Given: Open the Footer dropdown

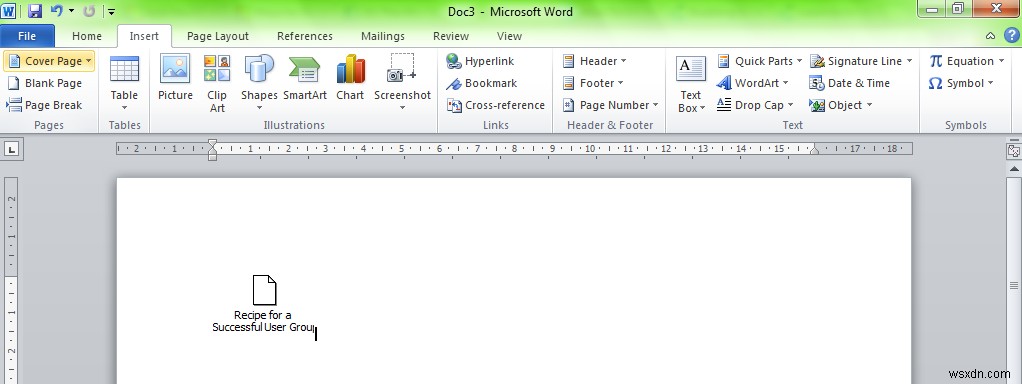Looking at the screenshot, I should pos(592,83).
